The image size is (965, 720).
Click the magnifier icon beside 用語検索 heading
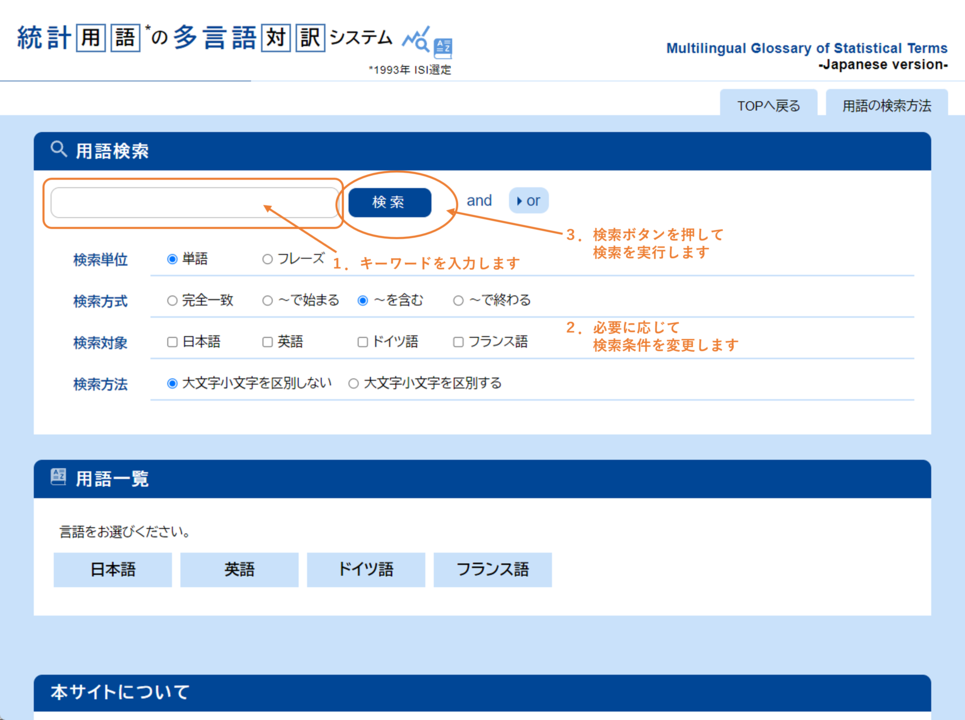point(59,150)
